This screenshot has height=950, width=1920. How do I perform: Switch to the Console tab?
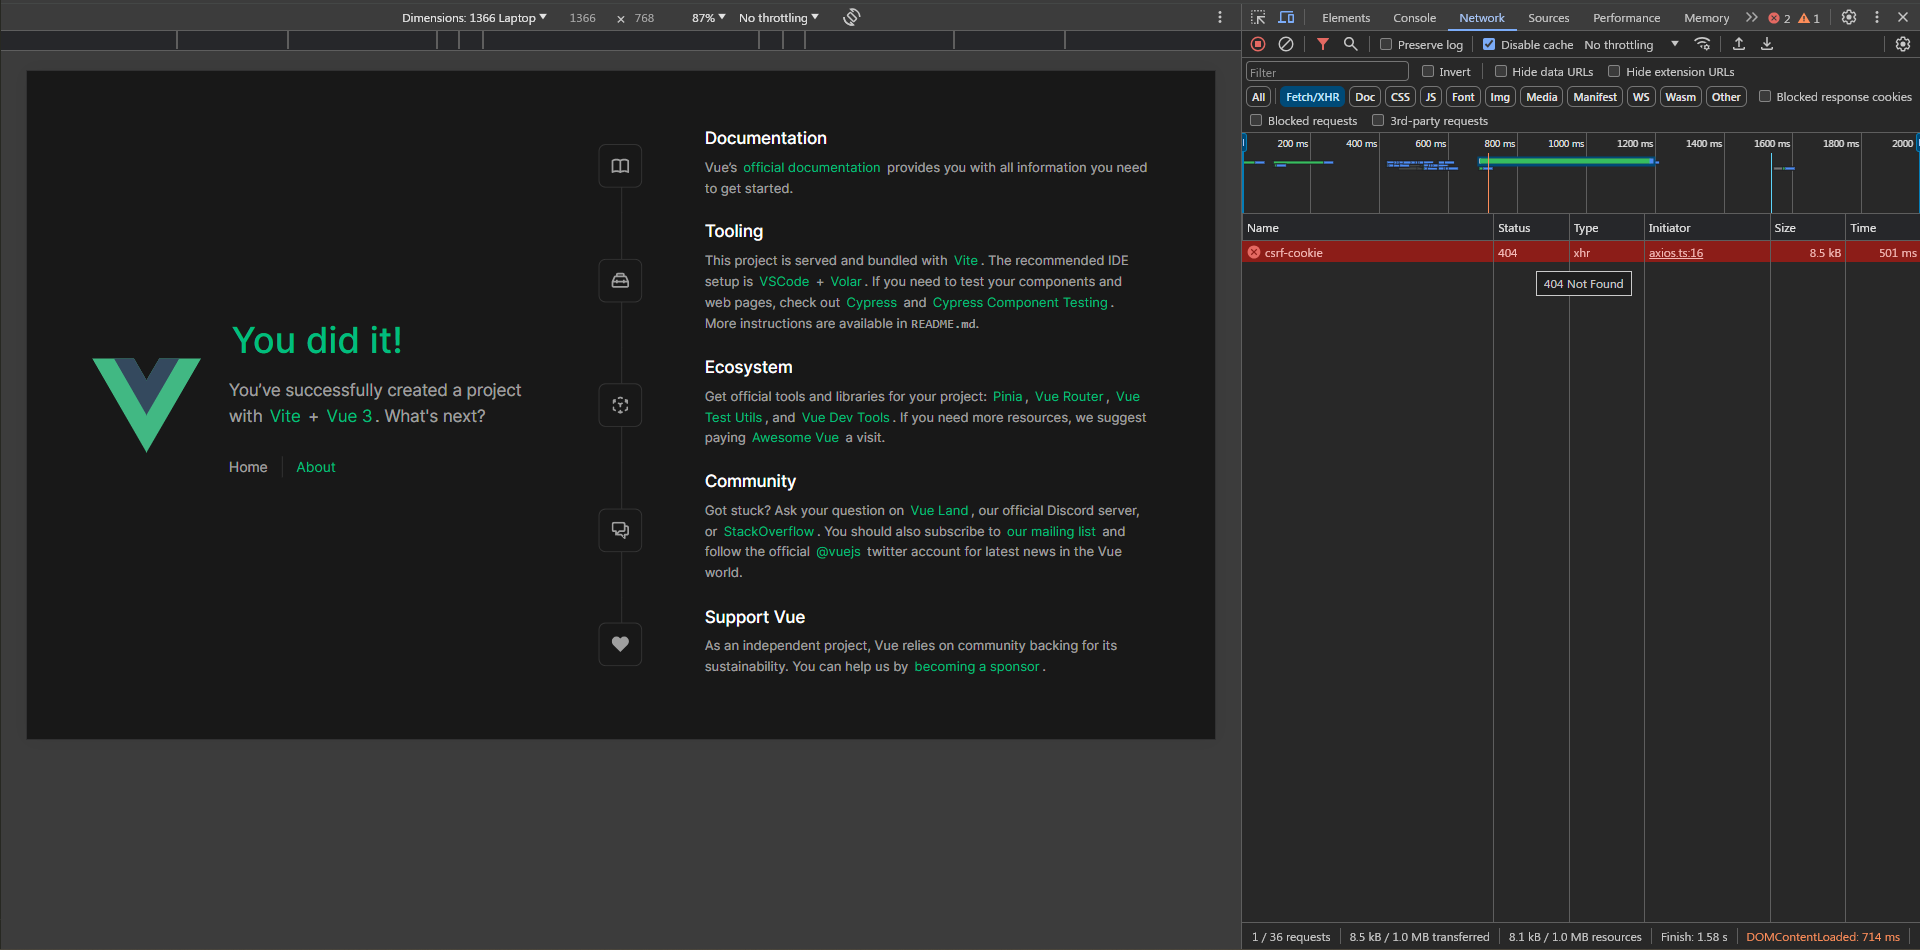point(1414,17)
